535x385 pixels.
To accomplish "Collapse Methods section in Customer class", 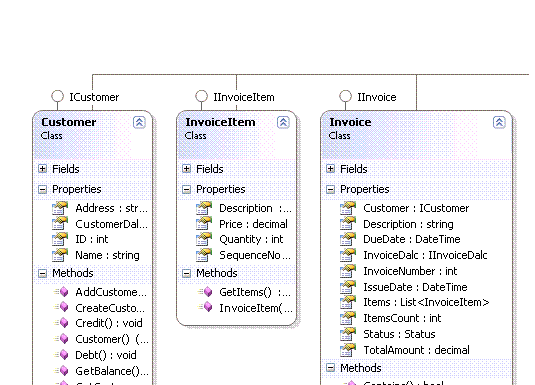I will (43, 273).
